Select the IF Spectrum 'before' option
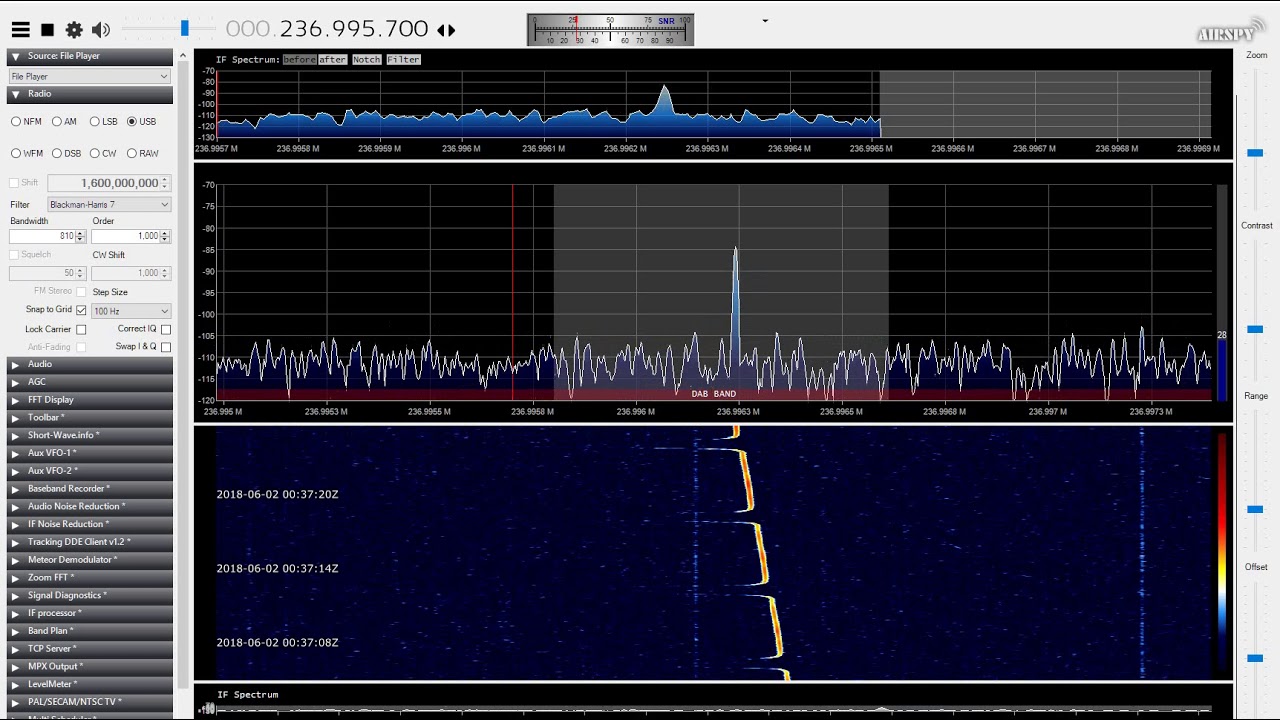Viewport: 1280px width, 720px height. tap(299, 60)
